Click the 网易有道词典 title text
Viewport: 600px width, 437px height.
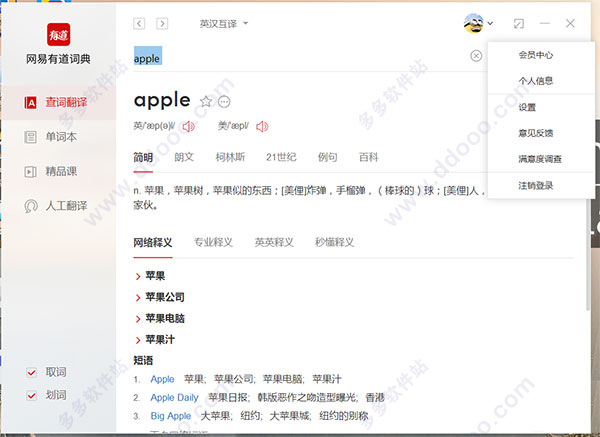(x=58, y=59)
